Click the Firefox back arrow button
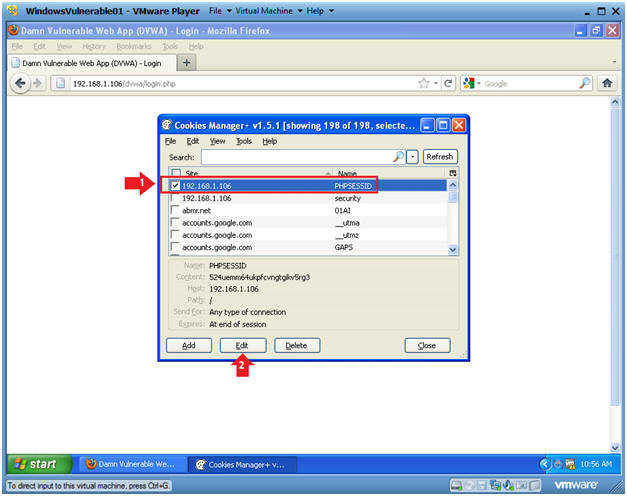627x496 pixels. click(x=20, y=83)
